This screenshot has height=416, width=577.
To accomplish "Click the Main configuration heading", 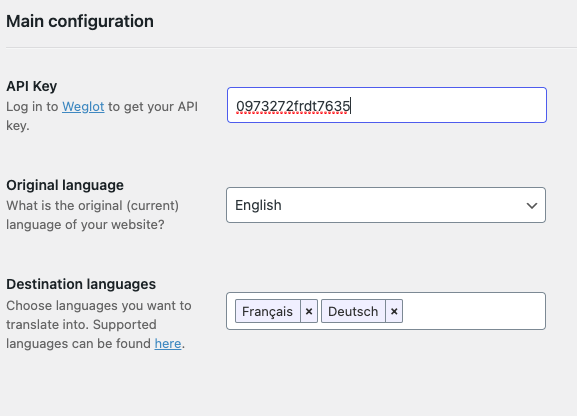I will tap(80, 21).
